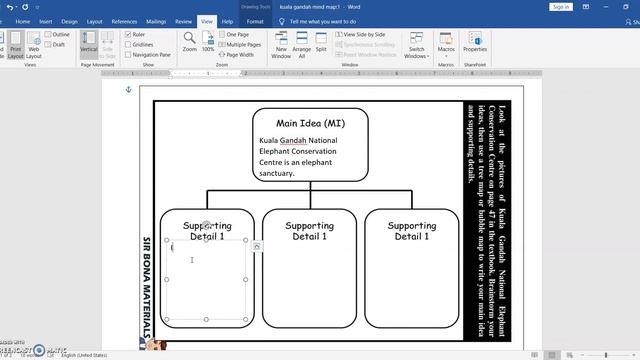Open SharePoint Properties

[x=475, y=42]
